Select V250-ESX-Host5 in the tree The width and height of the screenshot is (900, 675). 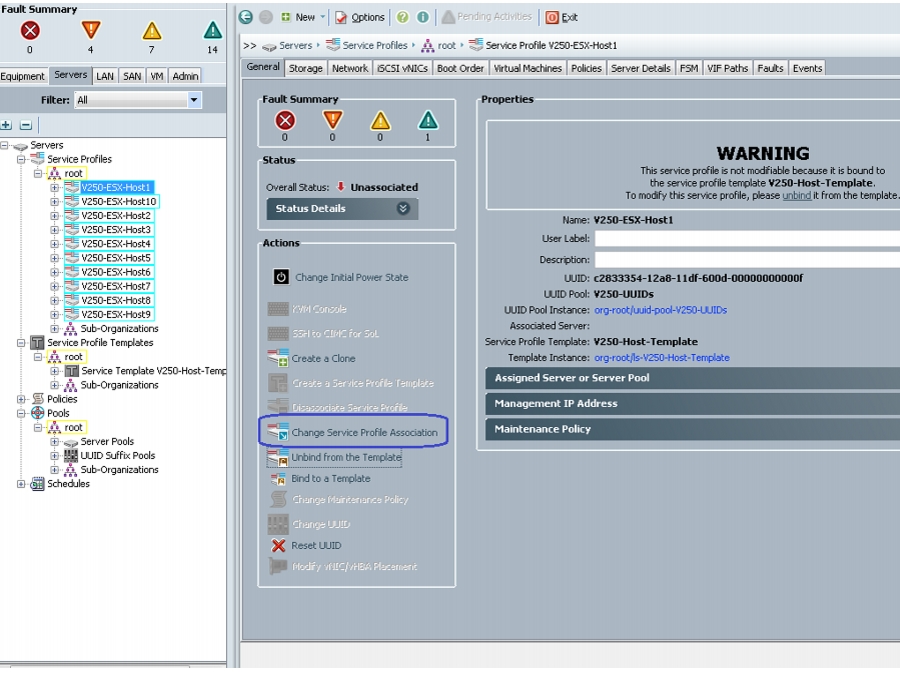tap(116, 258)
